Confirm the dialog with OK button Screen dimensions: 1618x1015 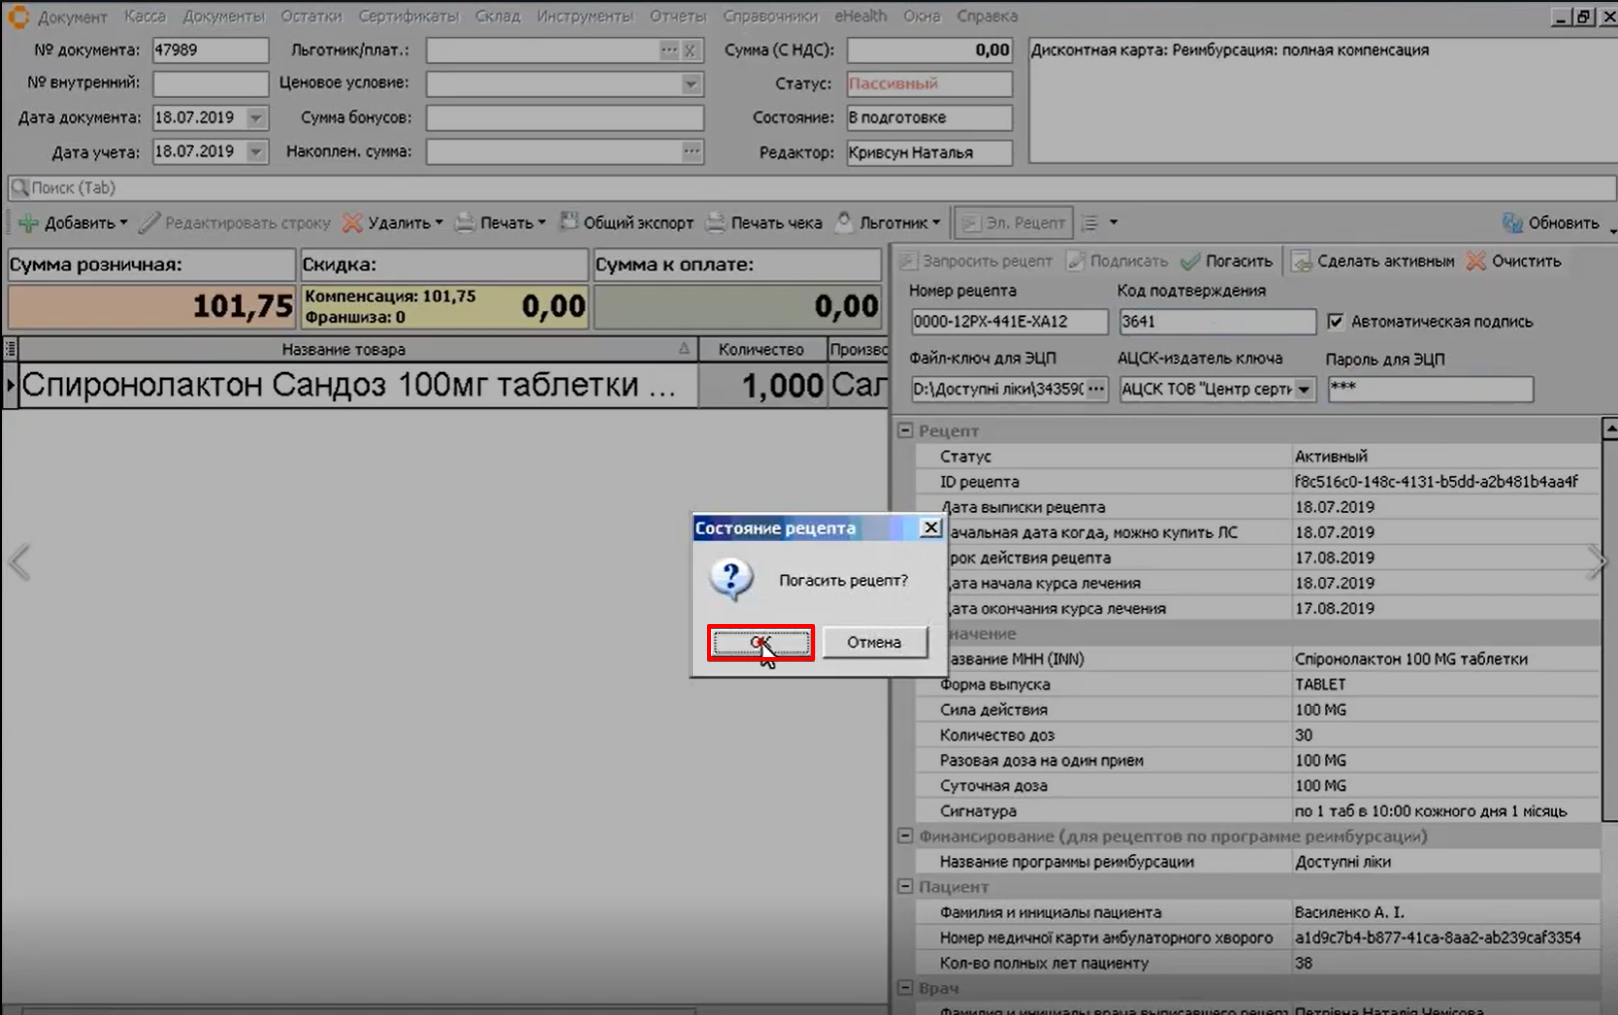coord(761,642)
